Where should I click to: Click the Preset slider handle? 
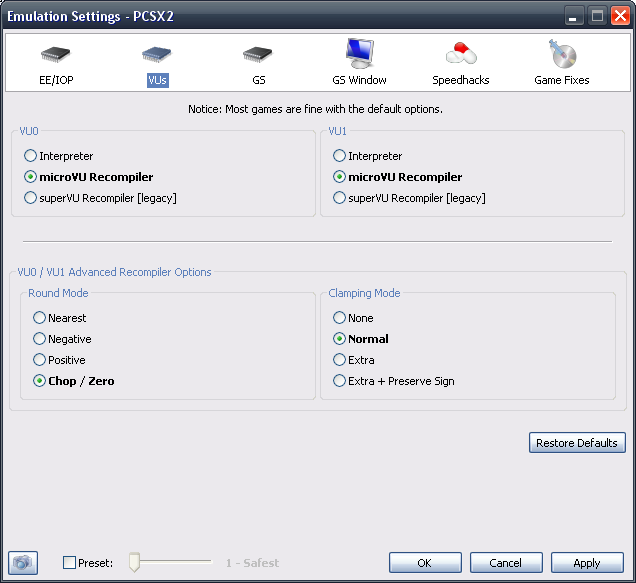(x=134, y=562)
